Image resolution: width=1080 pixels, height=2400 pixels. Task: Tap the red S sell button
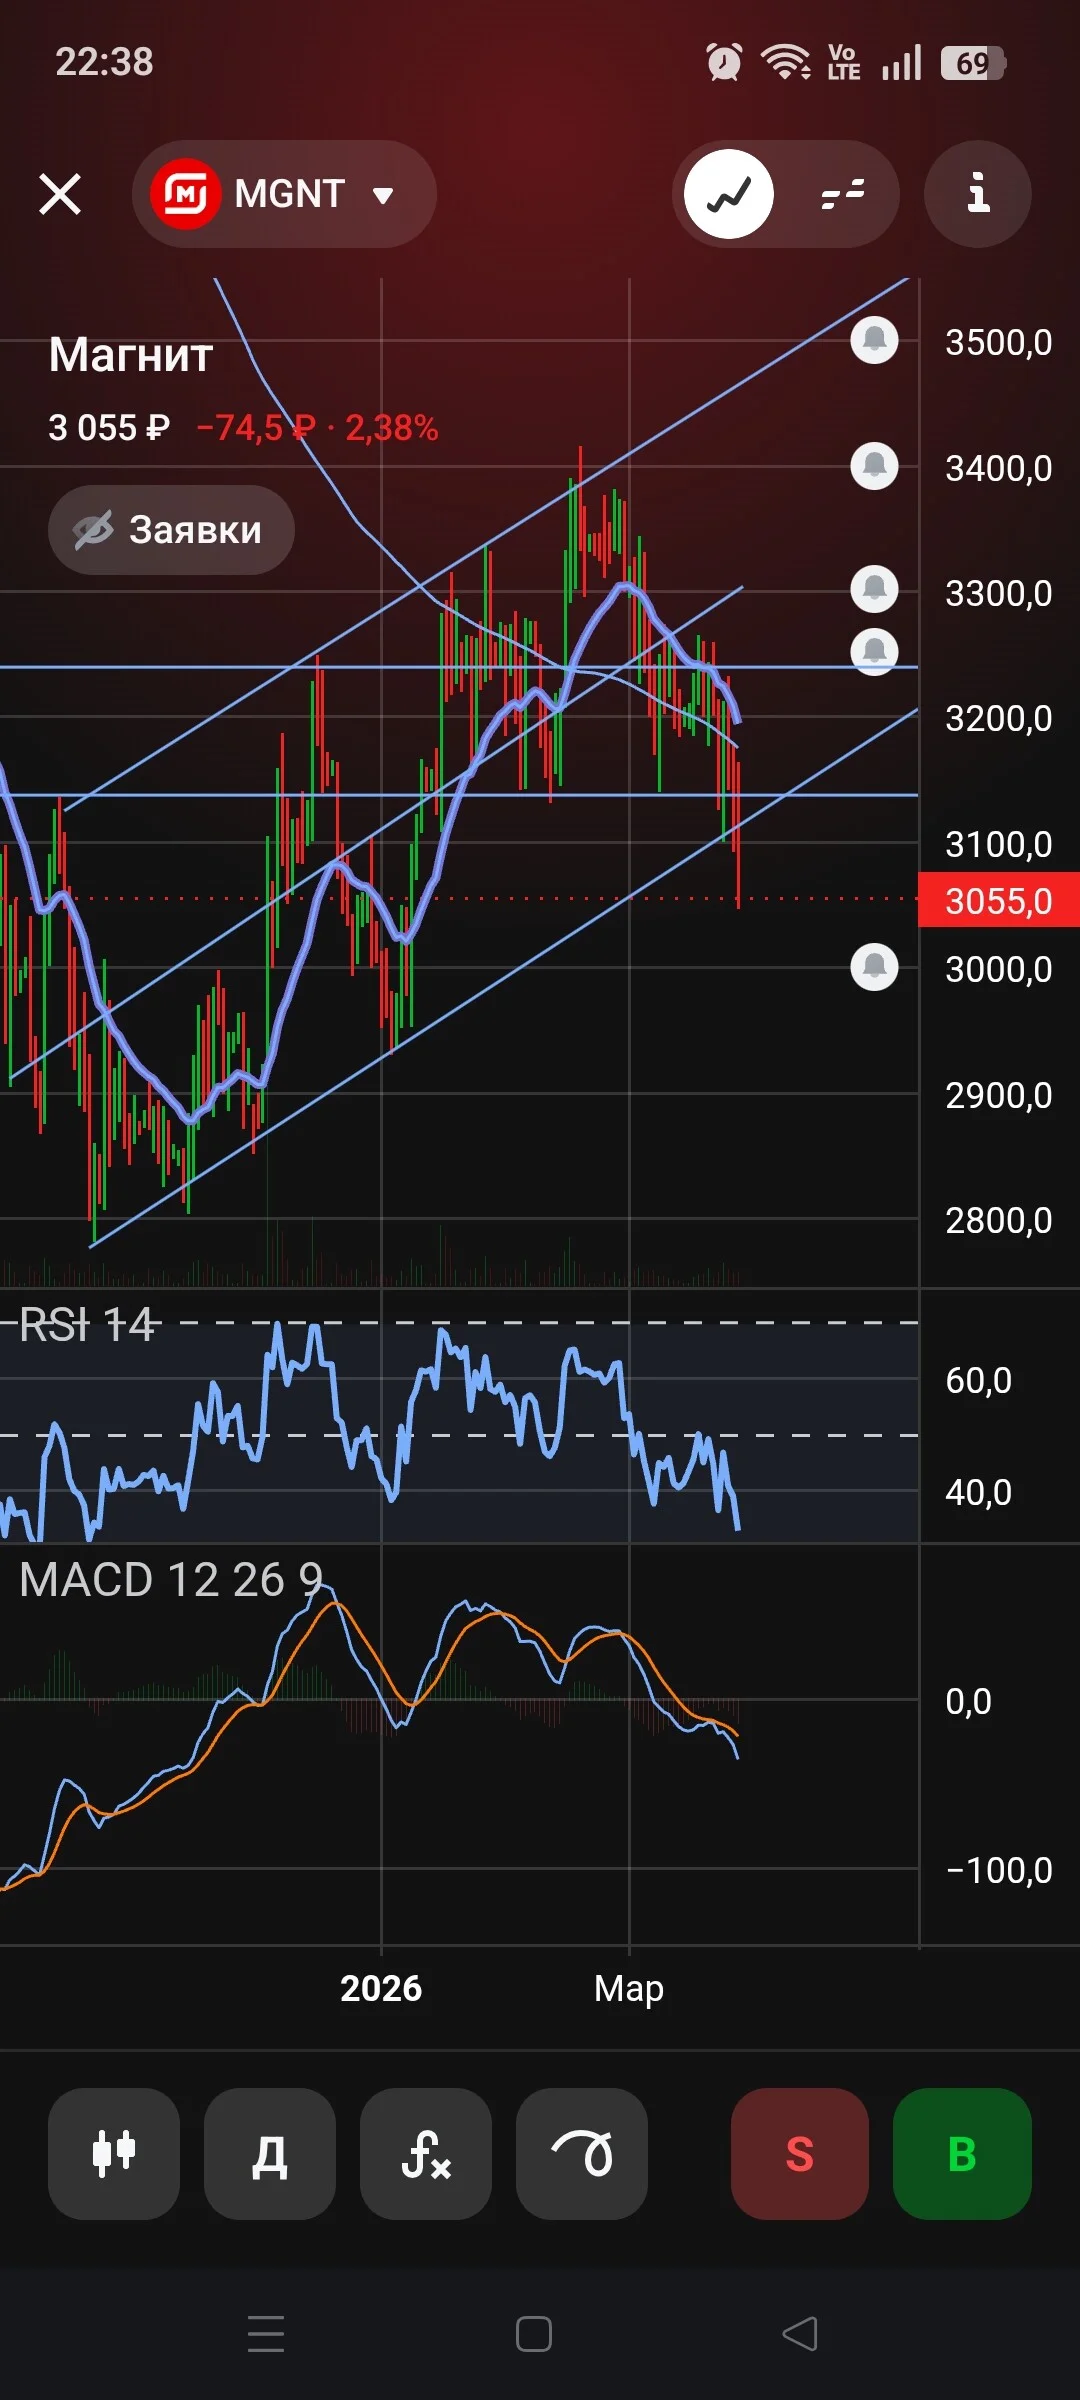(x=800, y=2154)
